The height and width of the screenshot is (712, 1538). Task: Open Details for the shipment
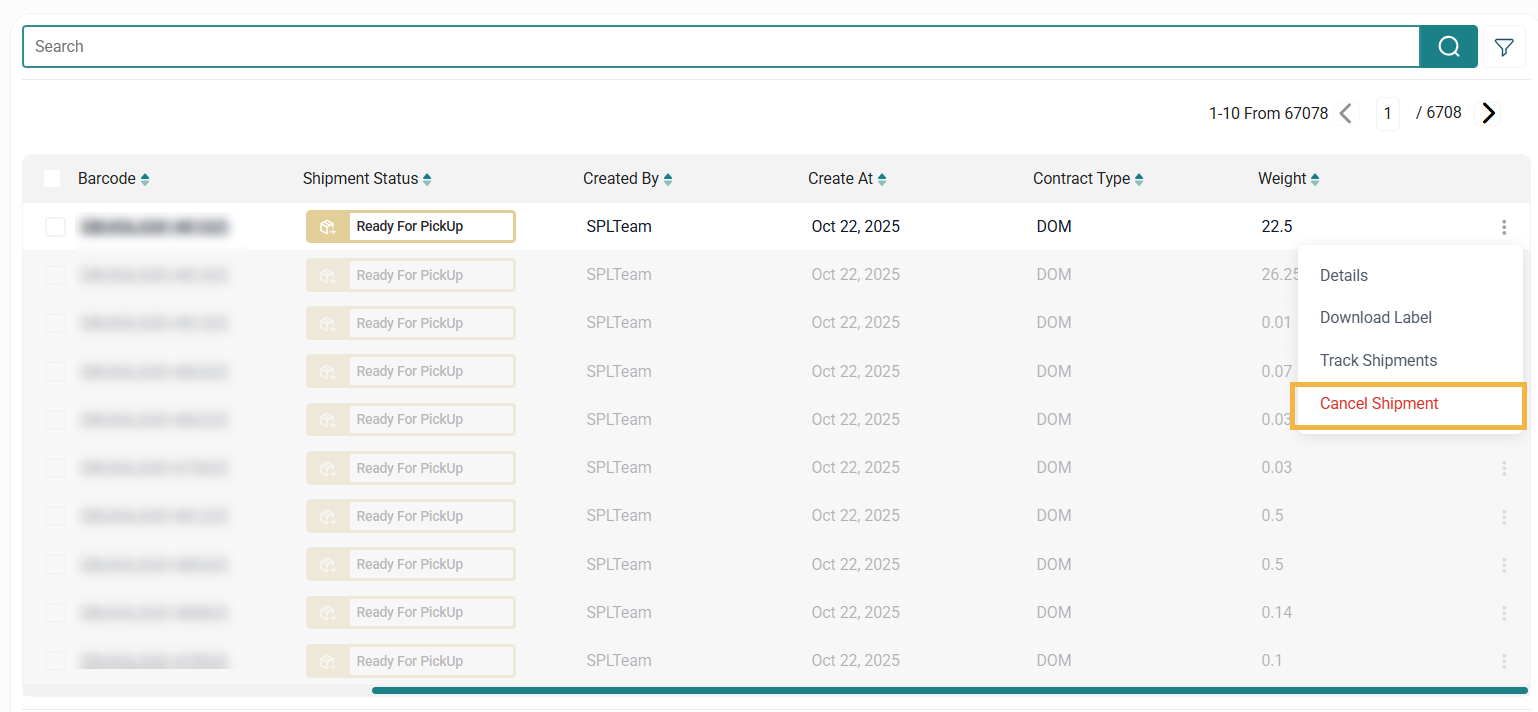click(1343, 276)
